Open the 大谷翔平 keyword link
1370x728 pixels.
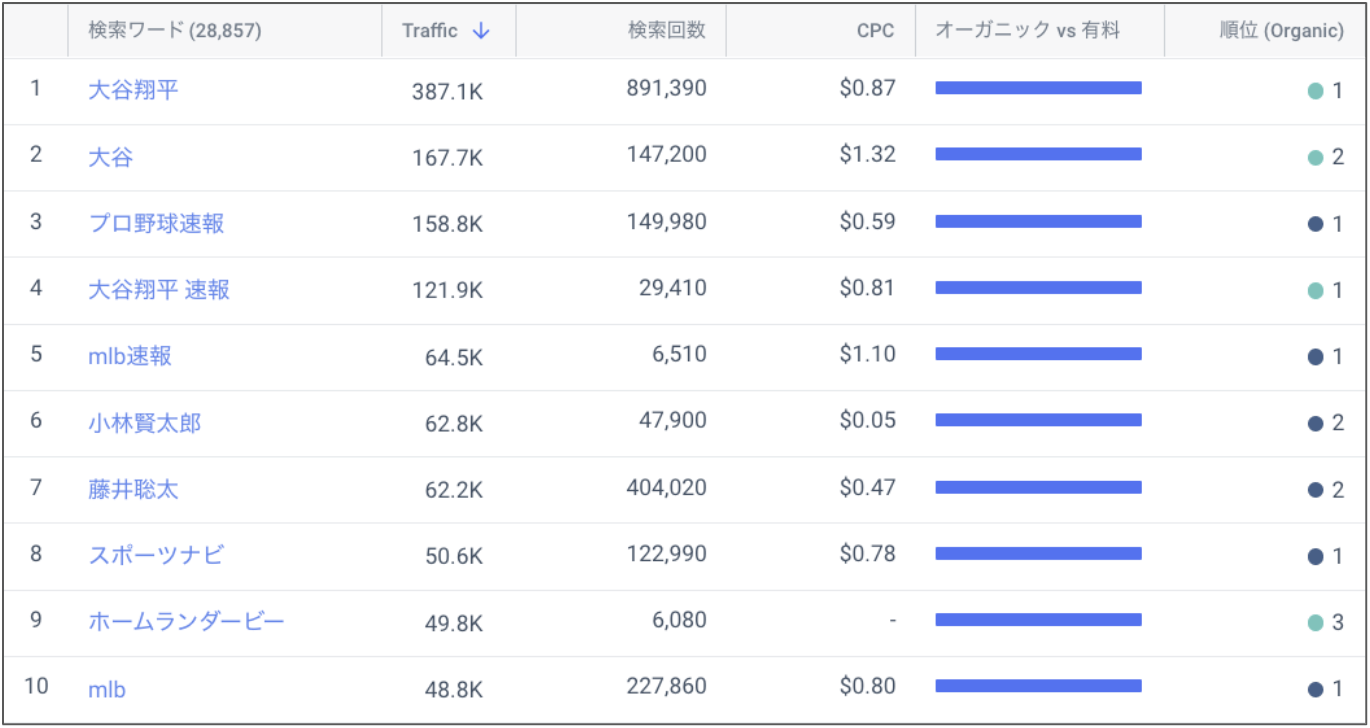[x=133, y=90]
